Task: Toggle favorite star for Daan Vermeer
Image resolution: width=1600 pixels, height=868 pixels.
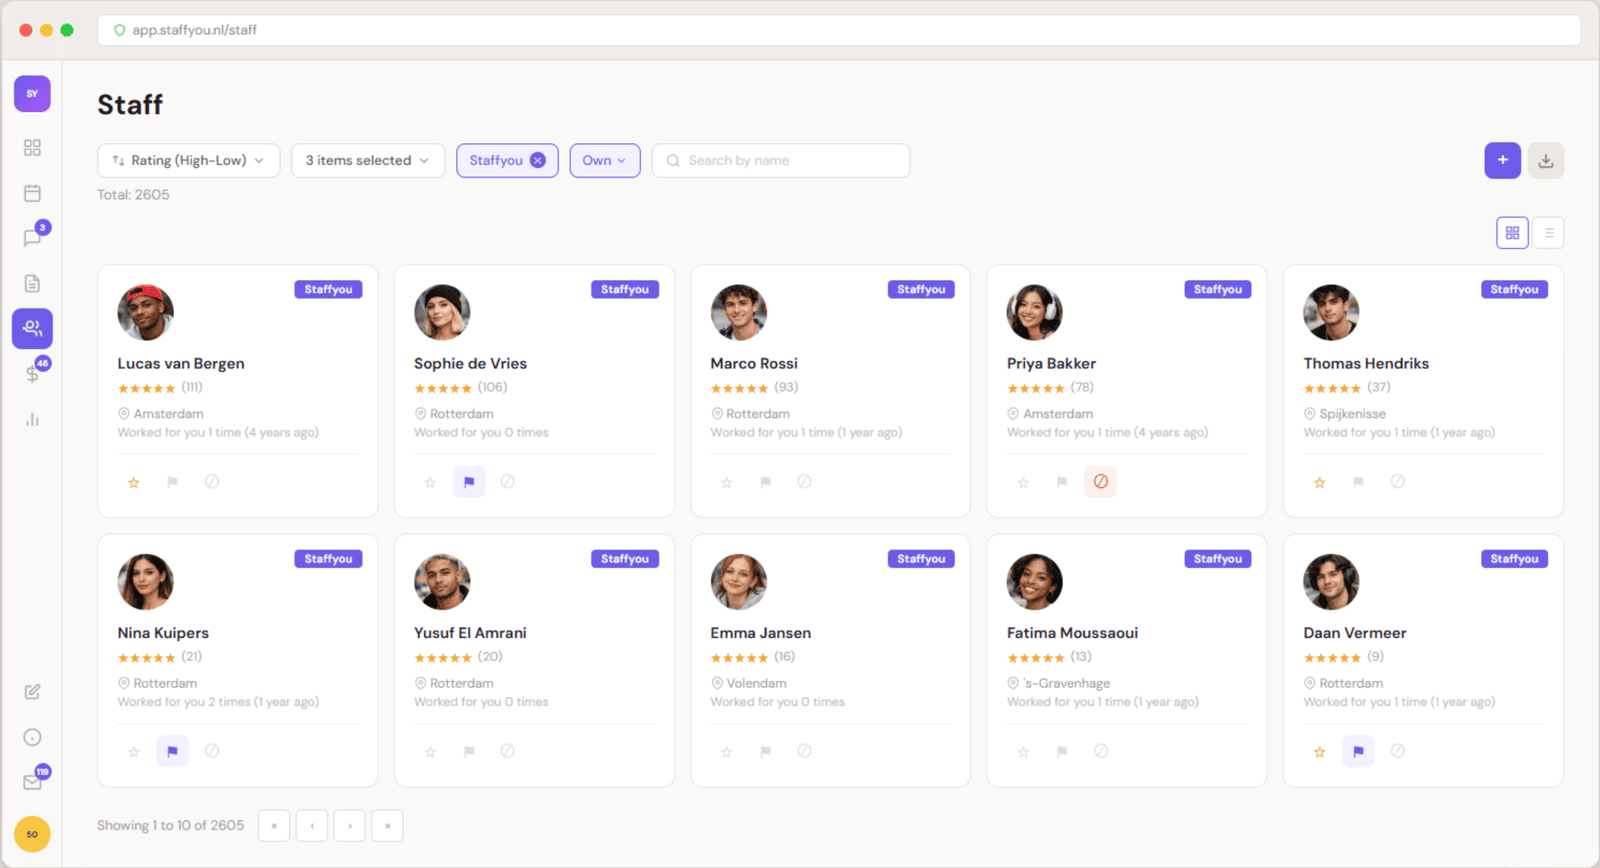Action: [1319, 751]
